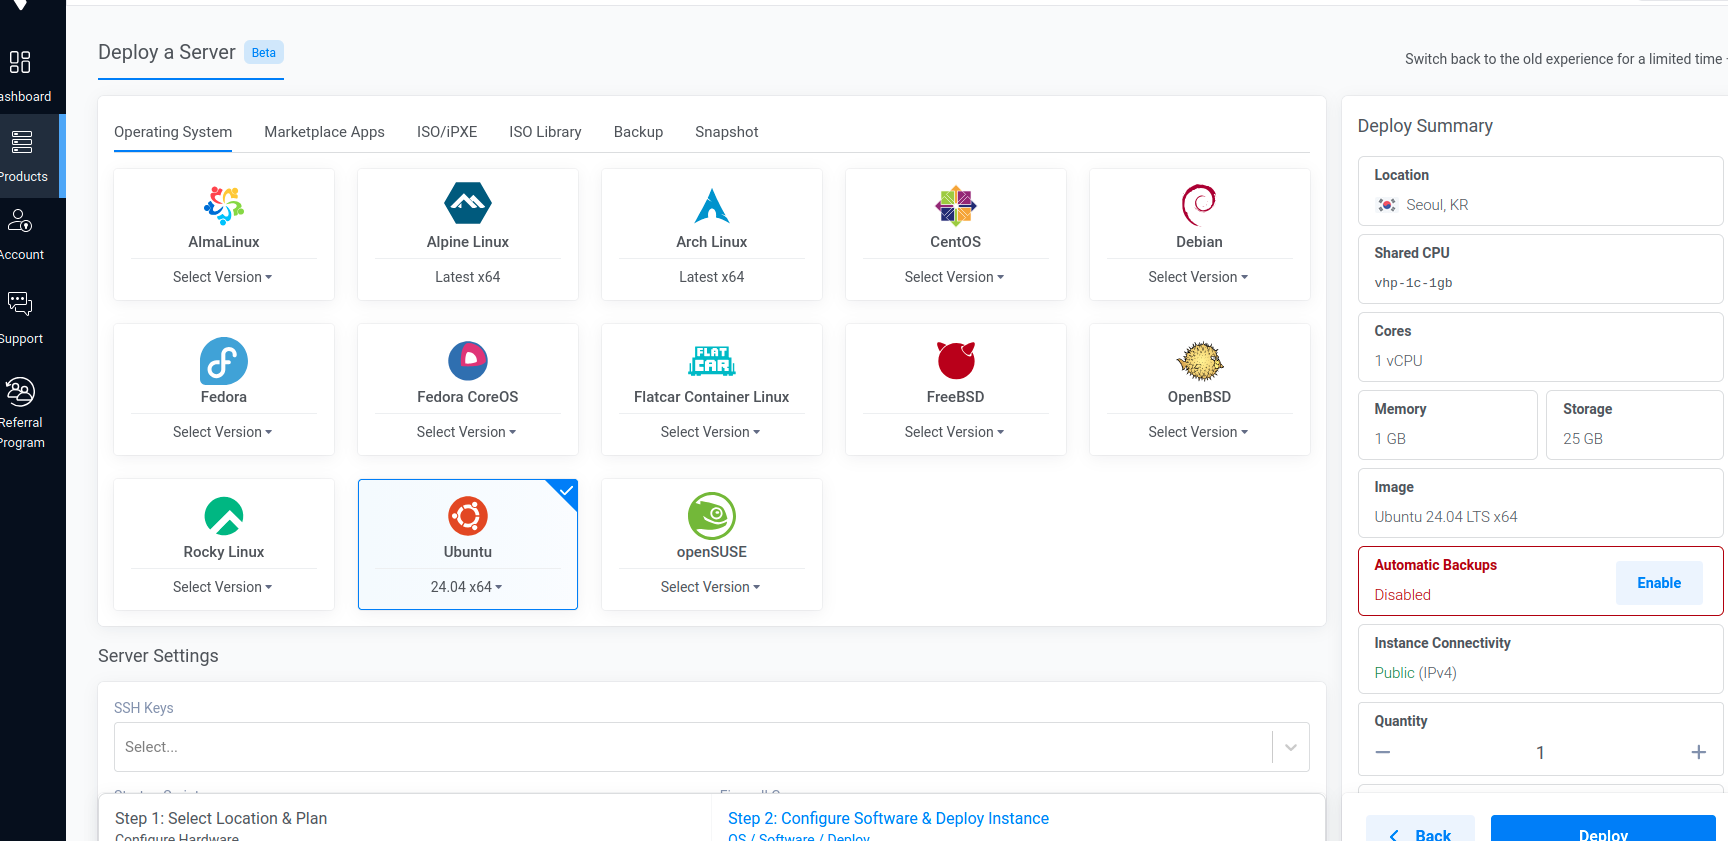Increase quantity with plus button

[1698, 752]
